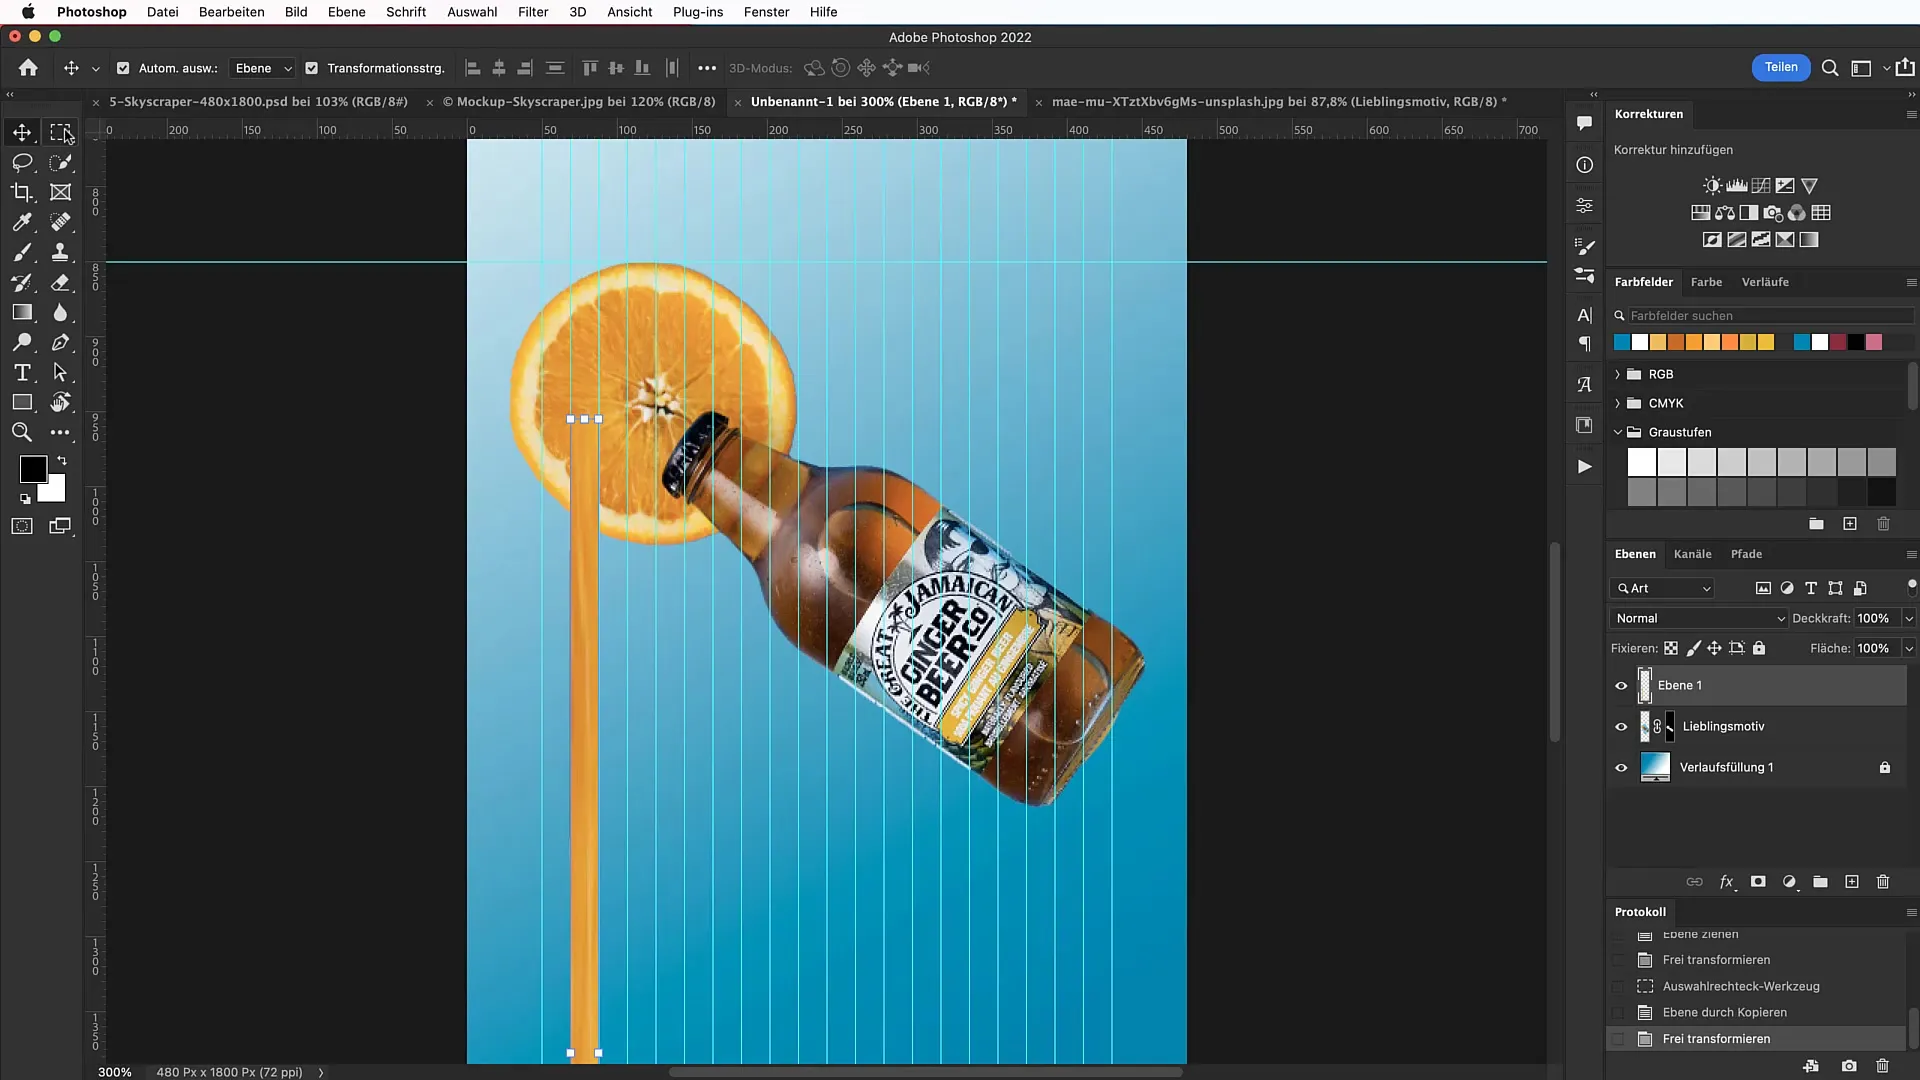This screenshot has height=1080, width=1920.
Task: Select history state Ebene durch Kopieren
Action: [x=1724, y=1012]
